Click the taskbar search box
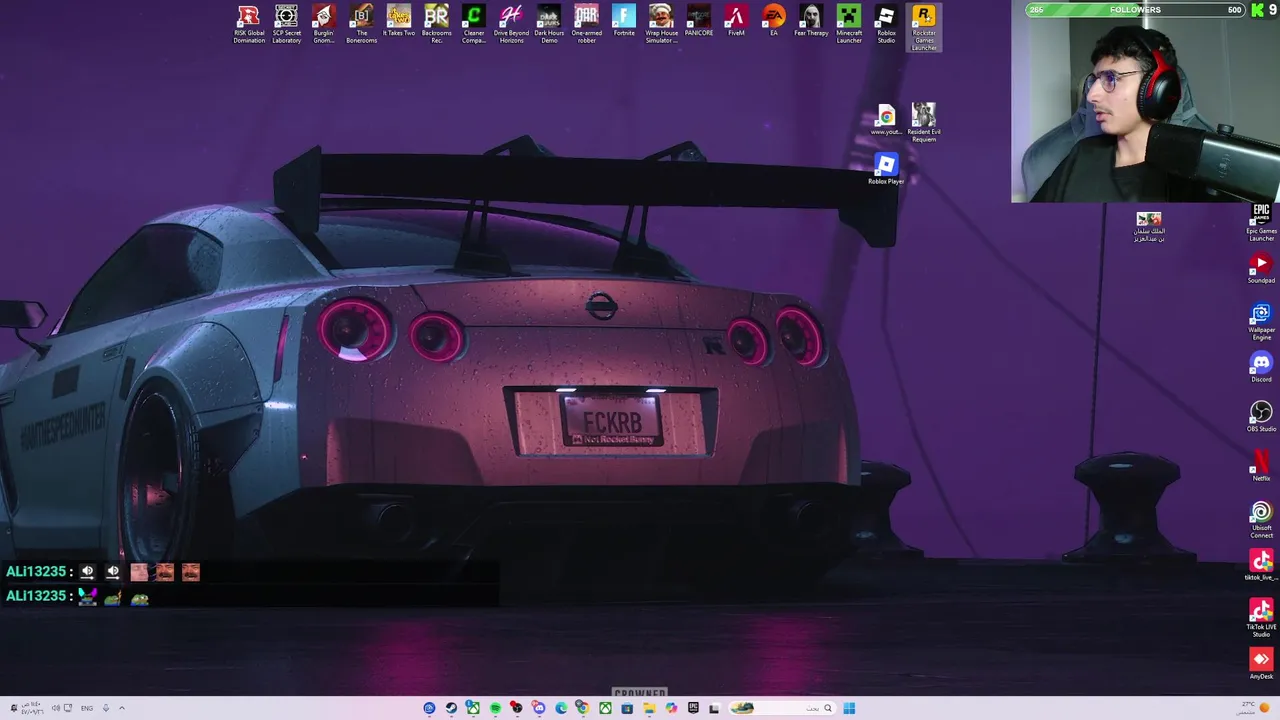1280x720 pixels. [x=781, y=708]
